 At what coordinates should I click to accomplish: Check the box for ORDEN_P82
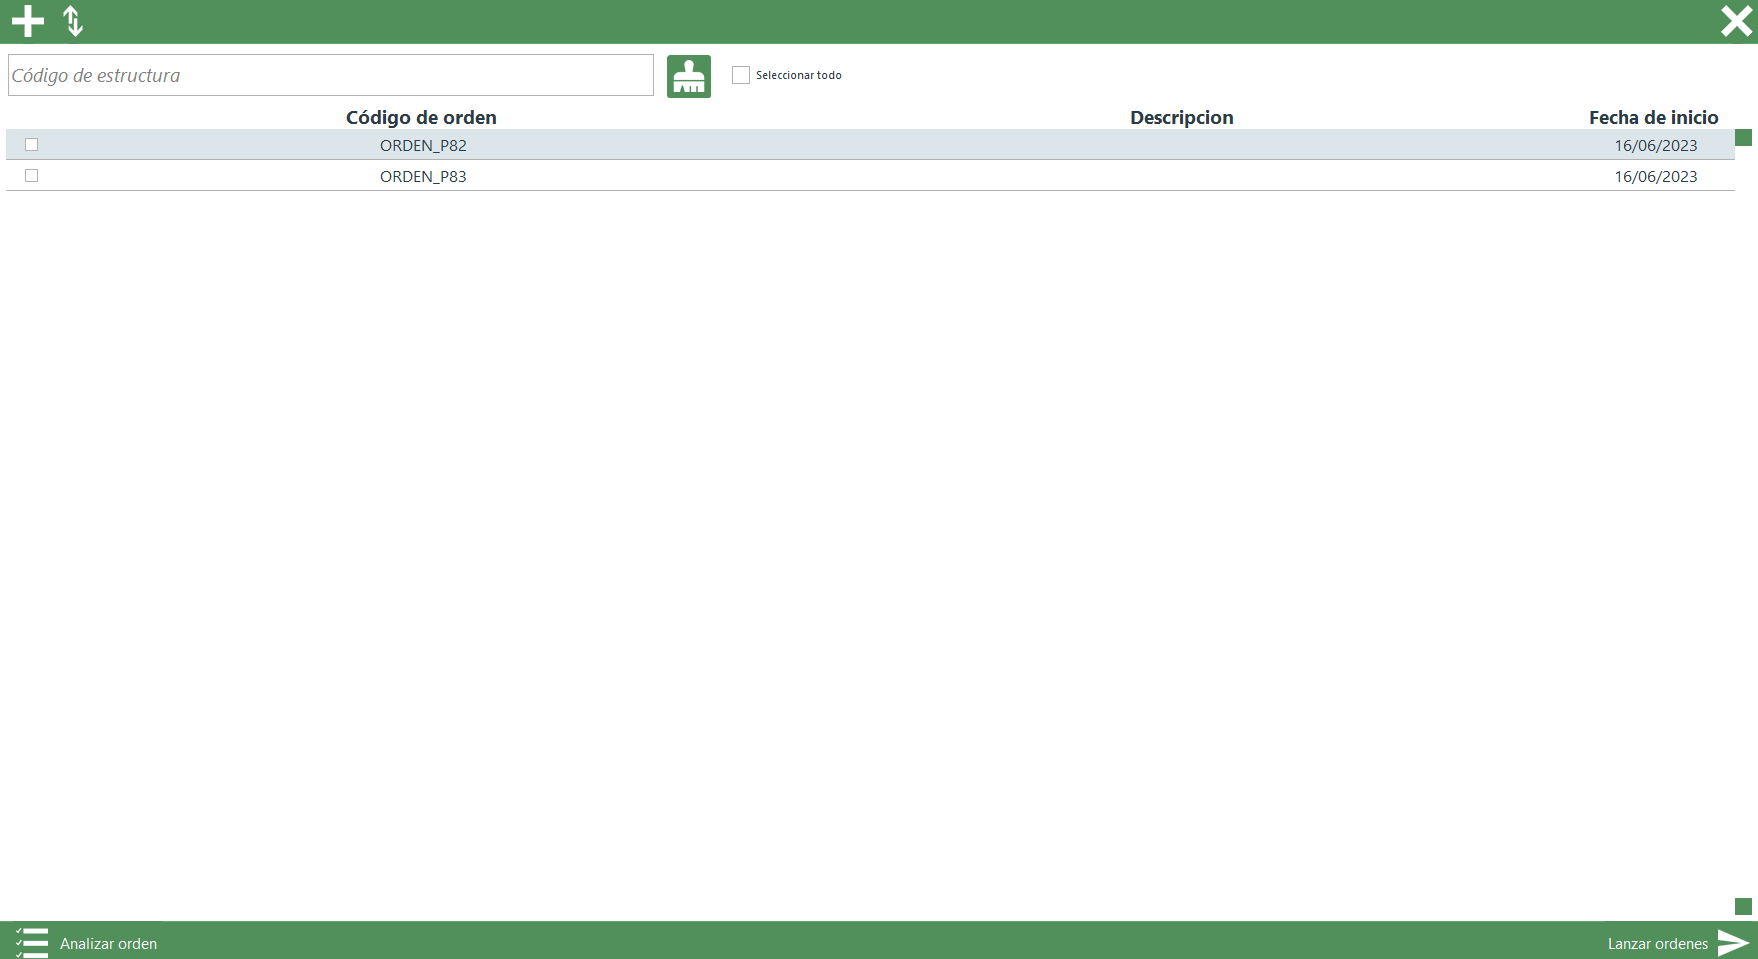click(32, 145)
